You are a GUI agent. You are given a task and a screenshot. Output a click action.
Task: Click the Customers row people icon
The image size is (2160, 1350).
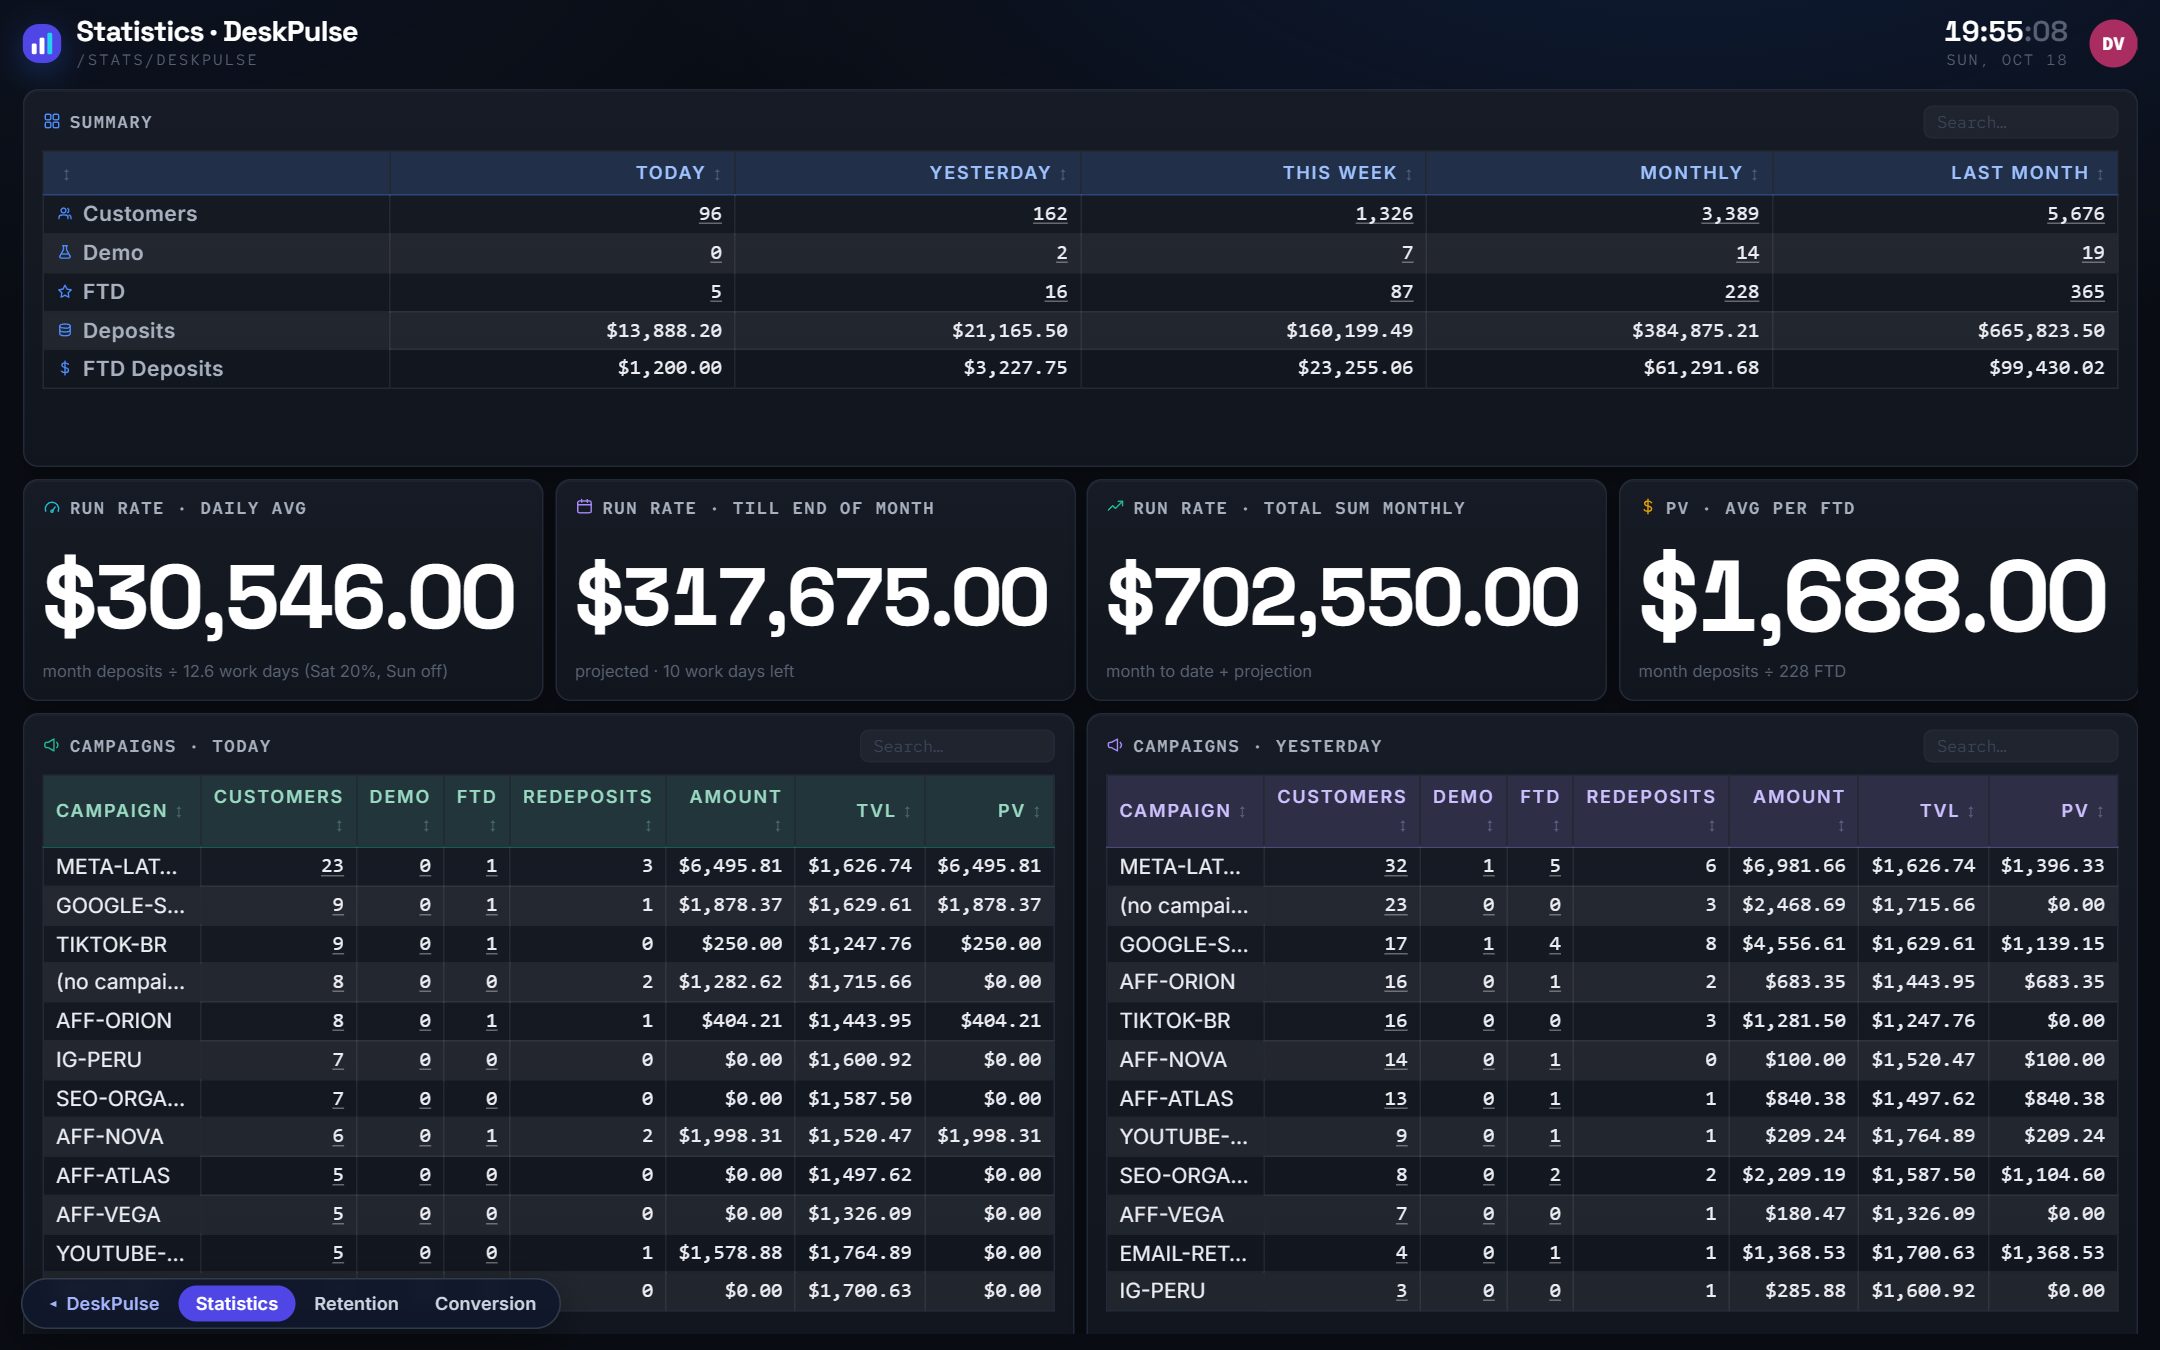(x=65, y=213)
